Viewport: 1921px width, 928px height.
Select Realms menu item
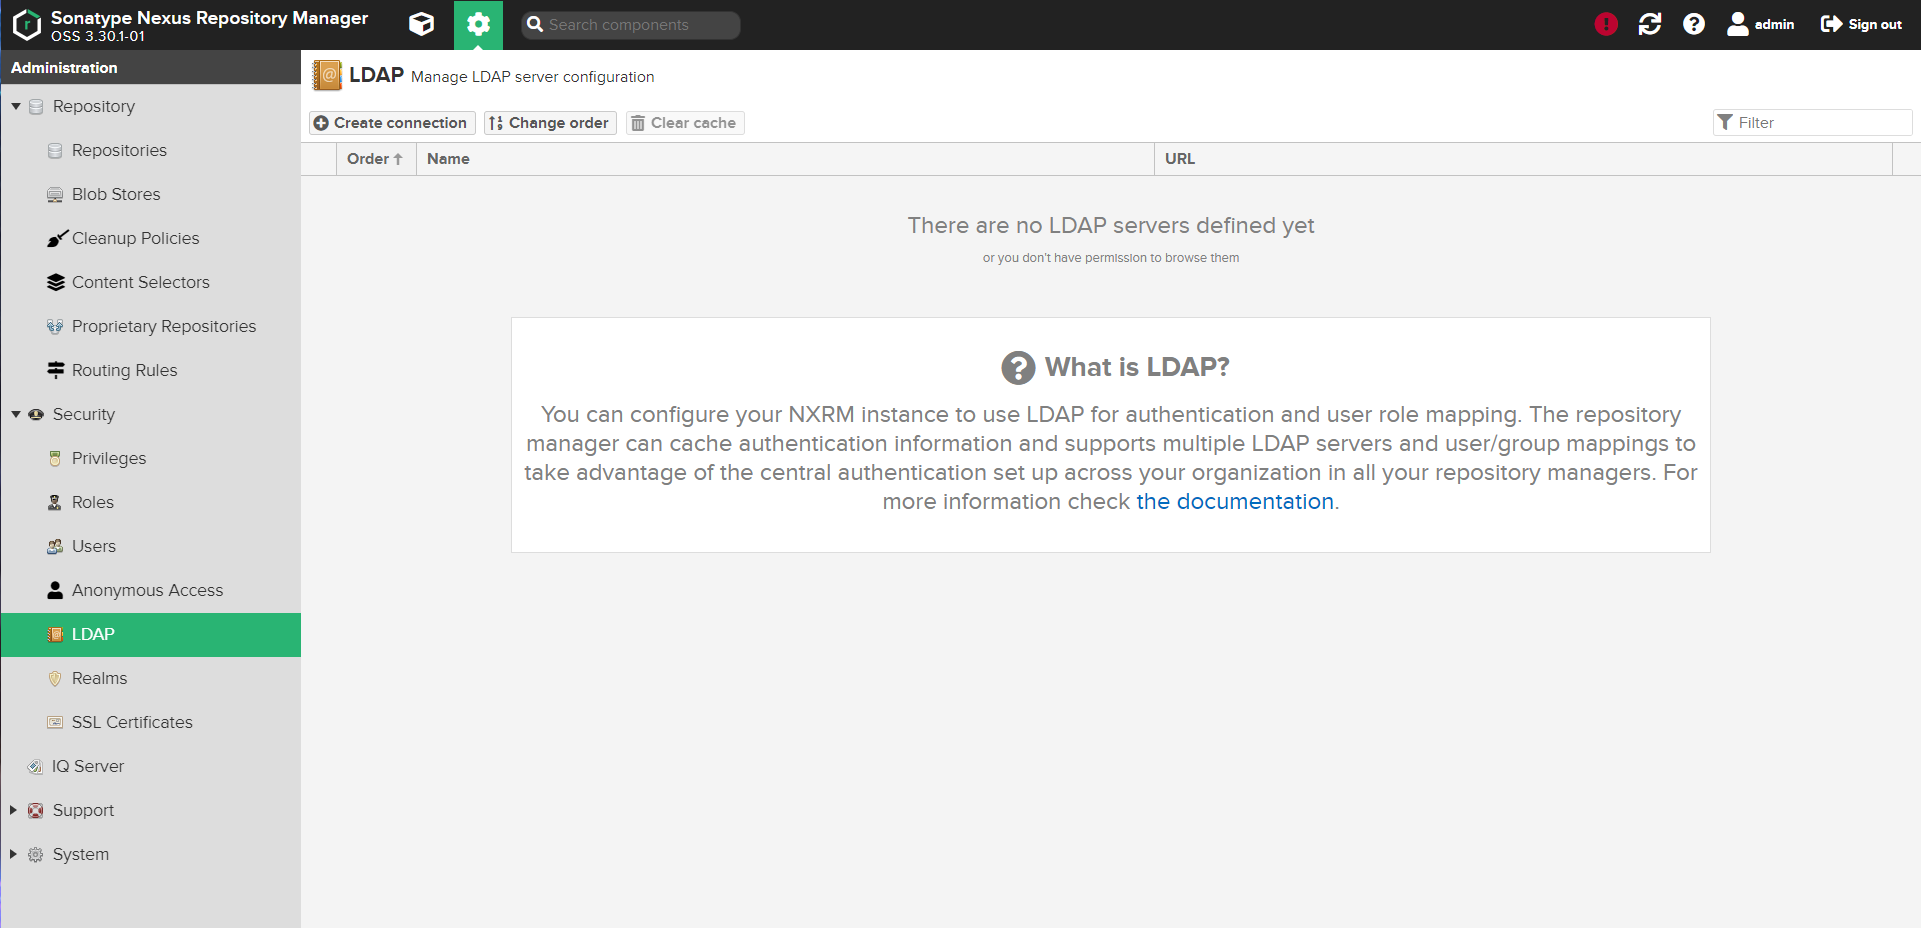pyautogui.click(x=99, y=678)
